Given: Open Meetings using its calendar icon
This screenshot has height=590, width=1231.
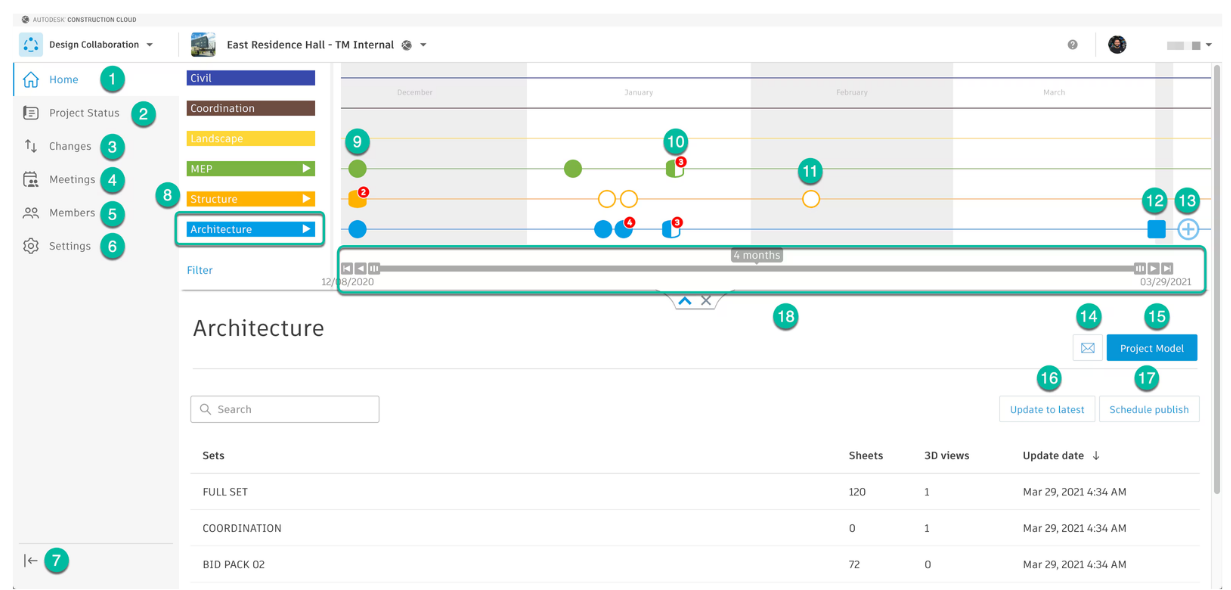Looking at the screenshot, I should click(x=30, y=179).
